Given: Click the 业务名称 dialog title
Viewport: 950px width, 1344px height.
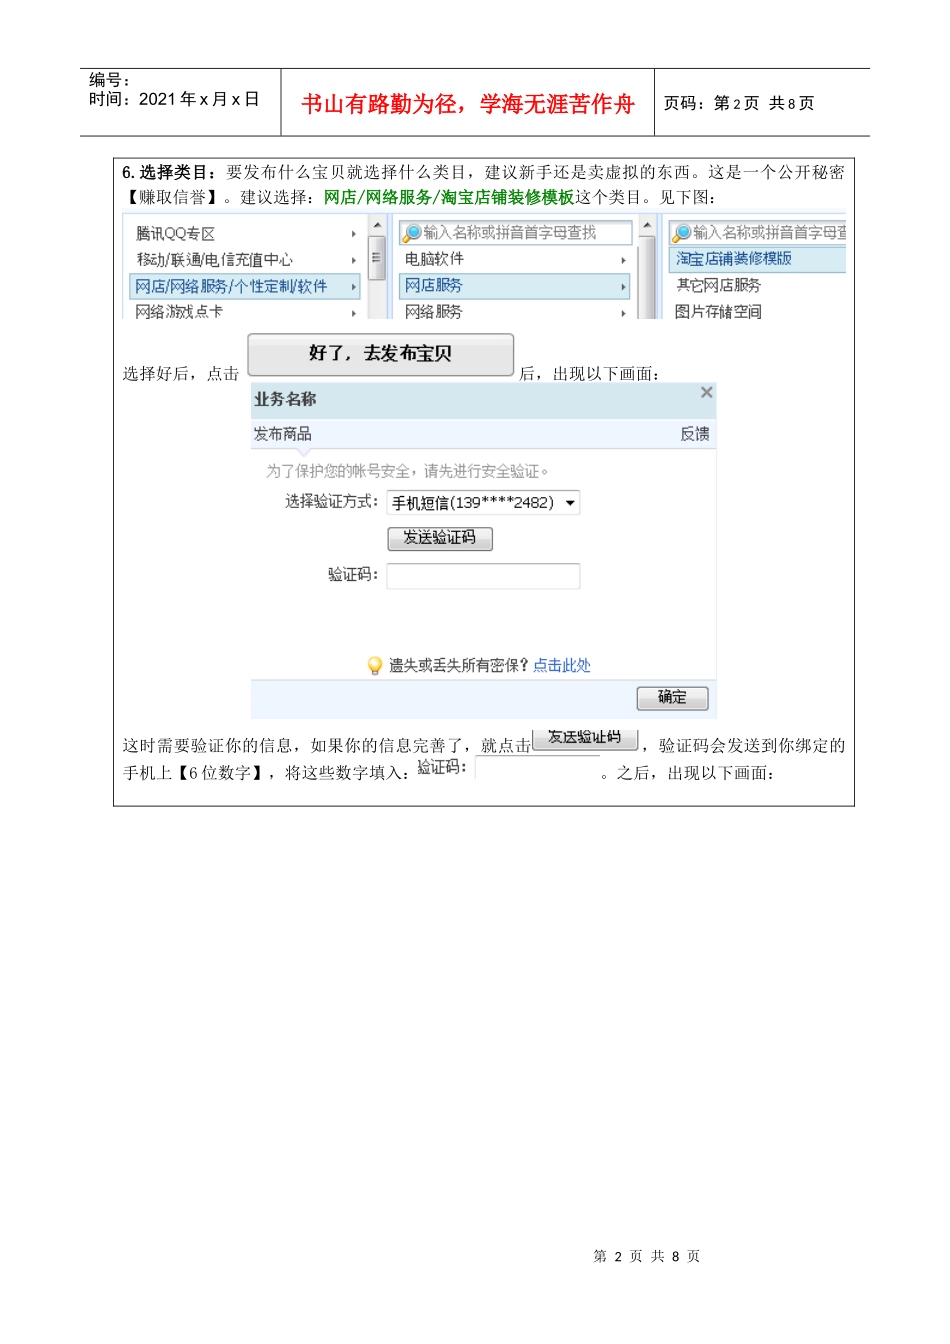Looking at the screenshot, I should click(x=285, y=399).
